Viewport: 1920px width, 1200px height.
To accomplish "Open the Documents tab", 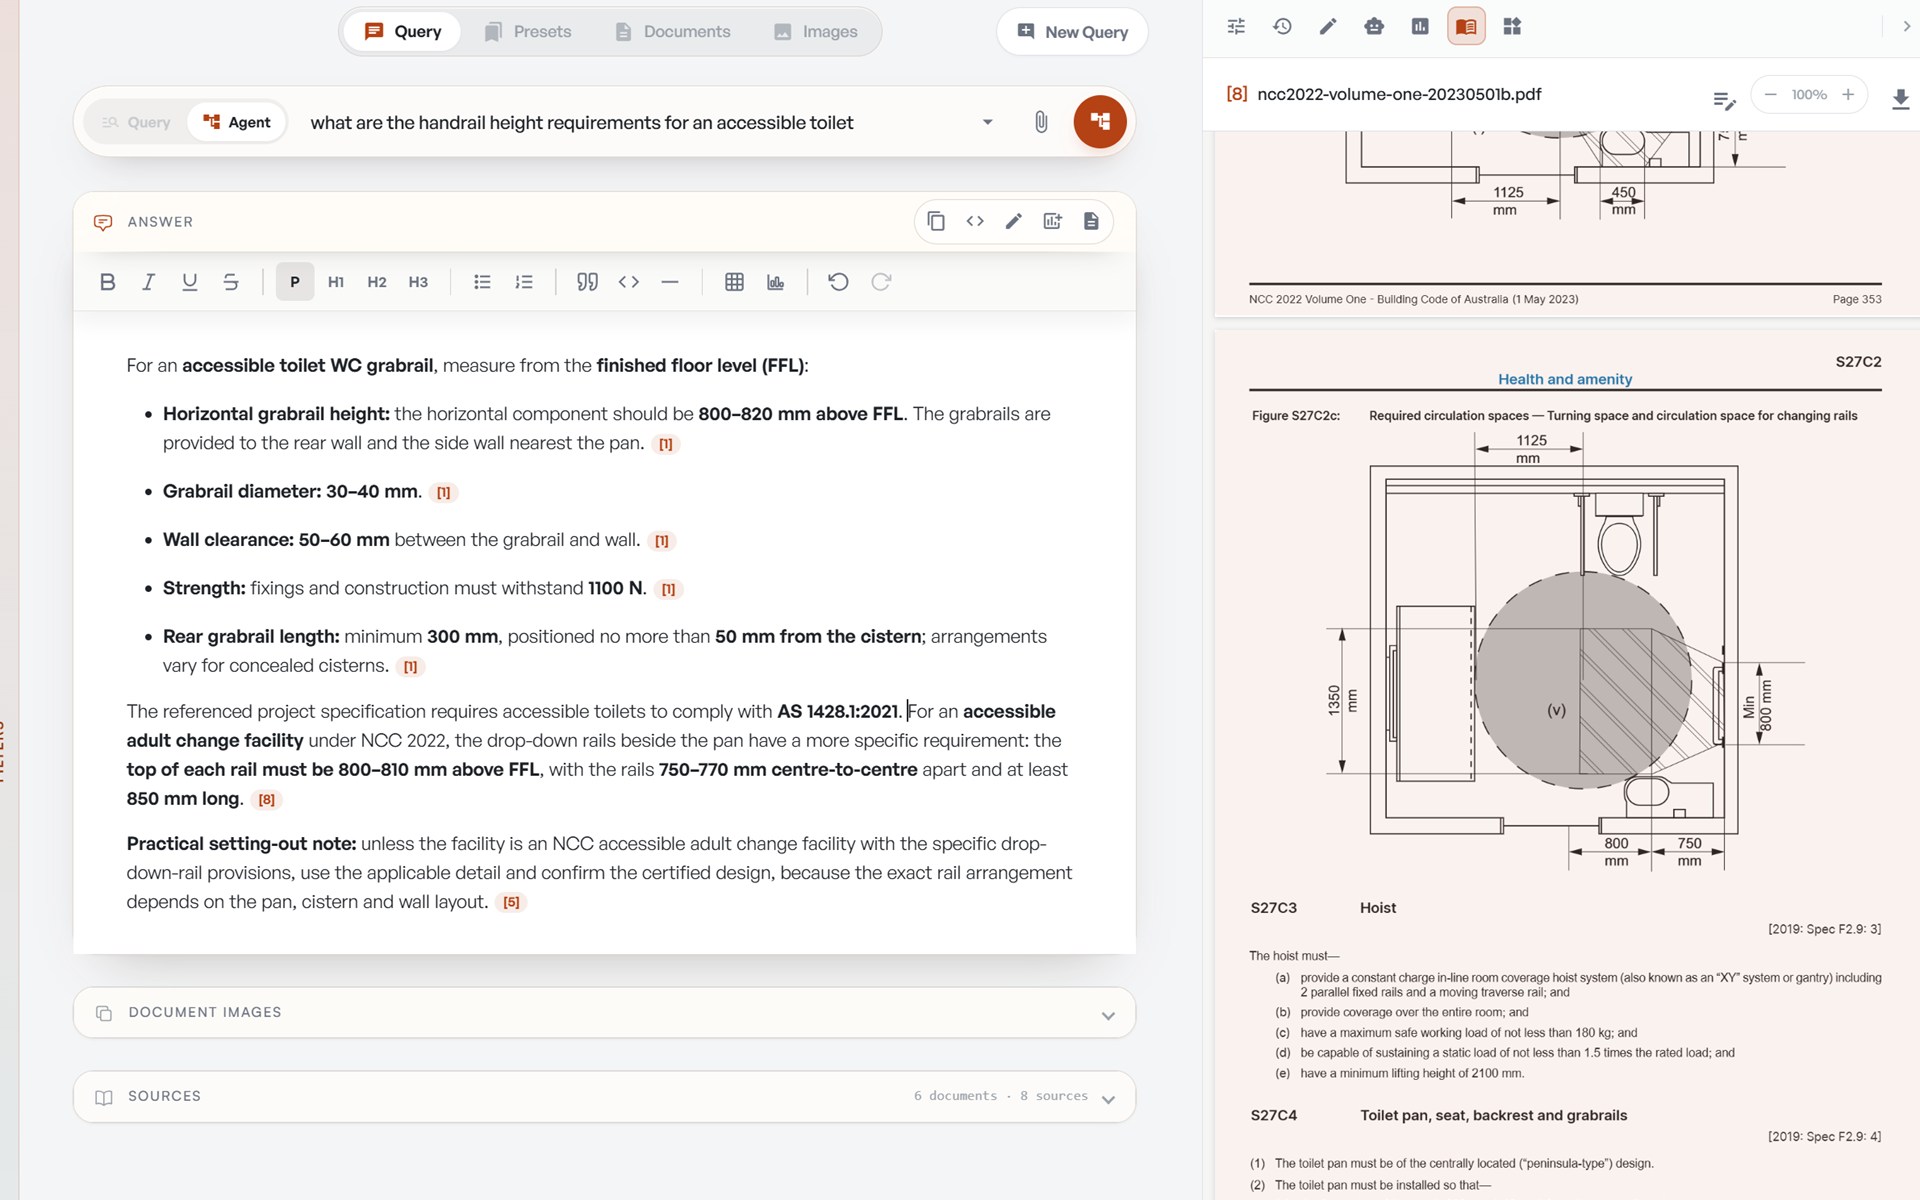I will tap(672, 32).
